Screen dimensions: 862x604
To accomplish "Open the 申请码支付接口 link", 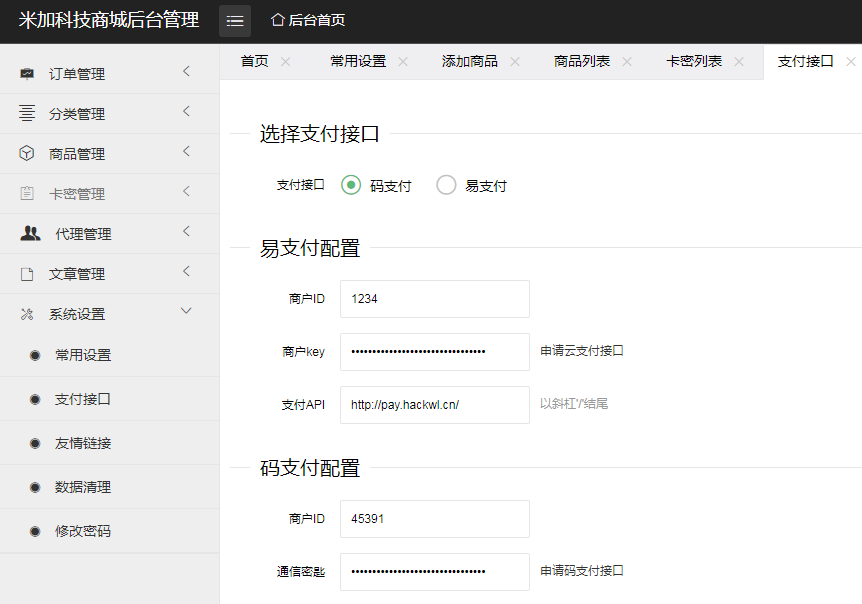I will point(582,571).
